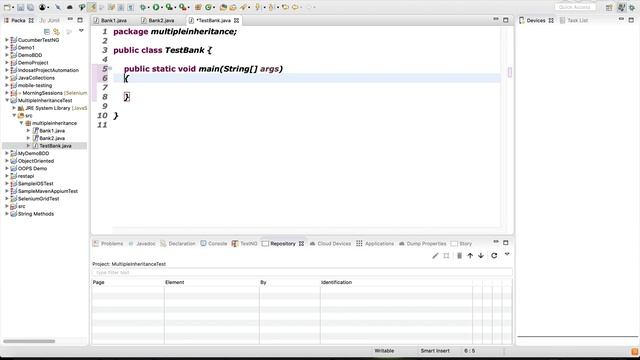Click the New Java Class green icon
This screenshot has width=640, height=360.
coord(208,7)
